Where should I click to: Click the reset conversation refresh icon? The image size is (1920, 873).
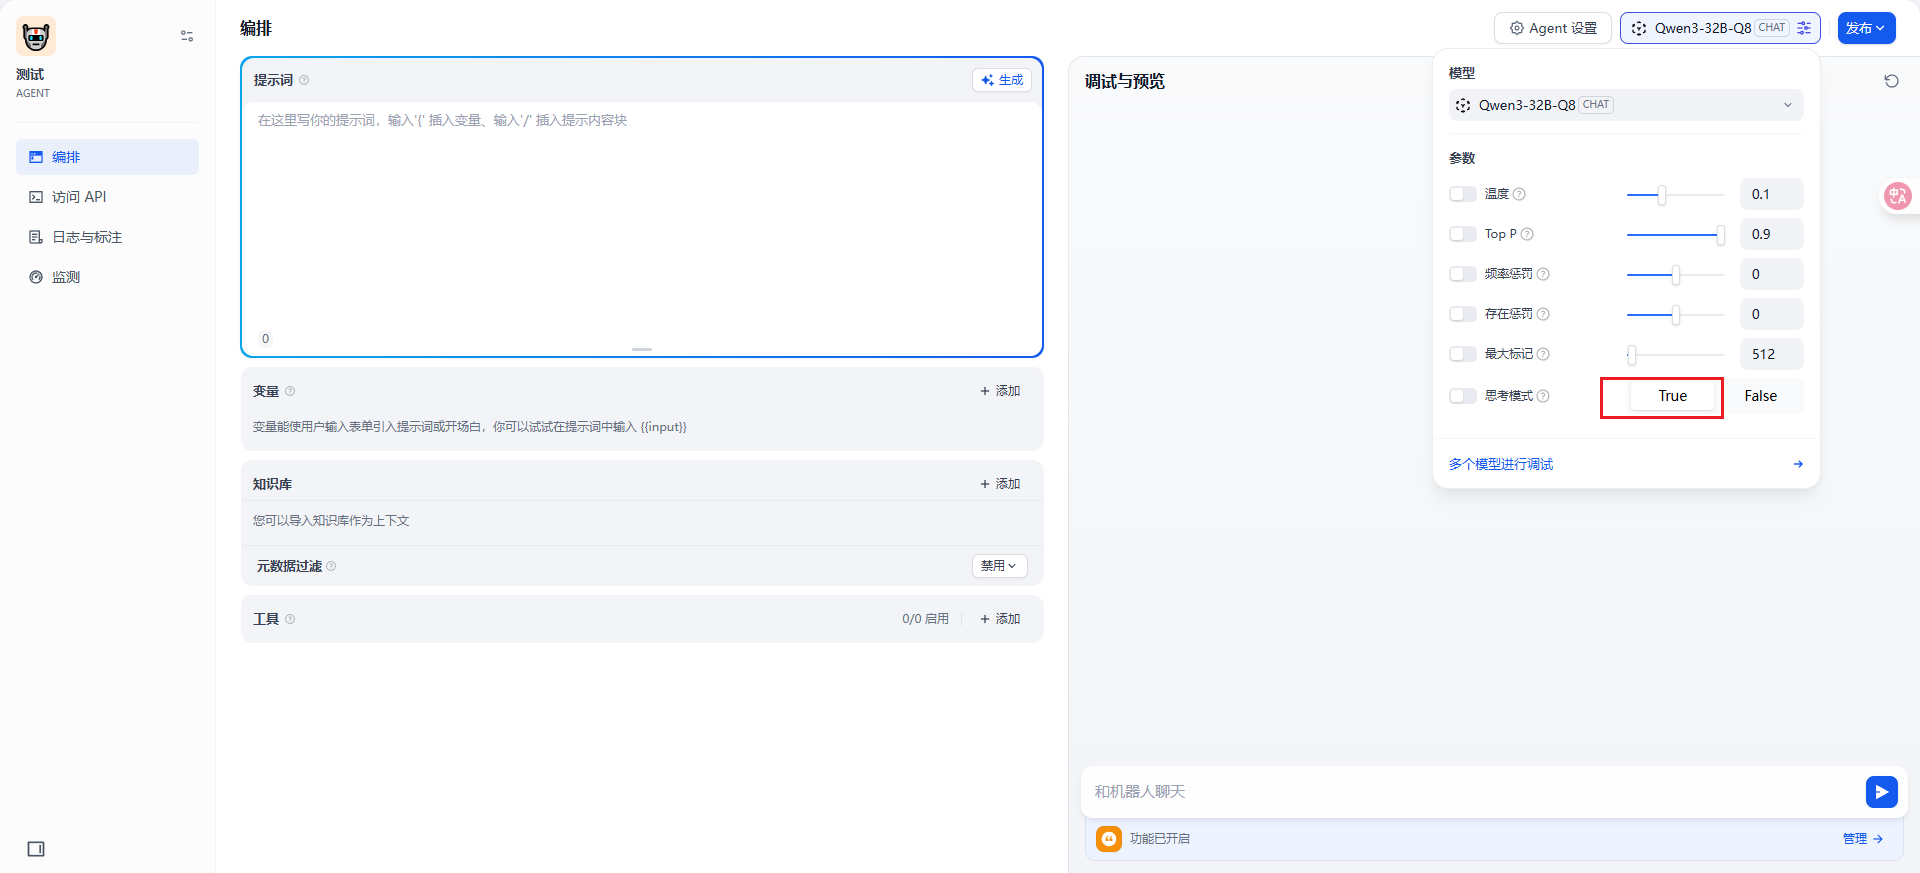tap(1891, 81)
